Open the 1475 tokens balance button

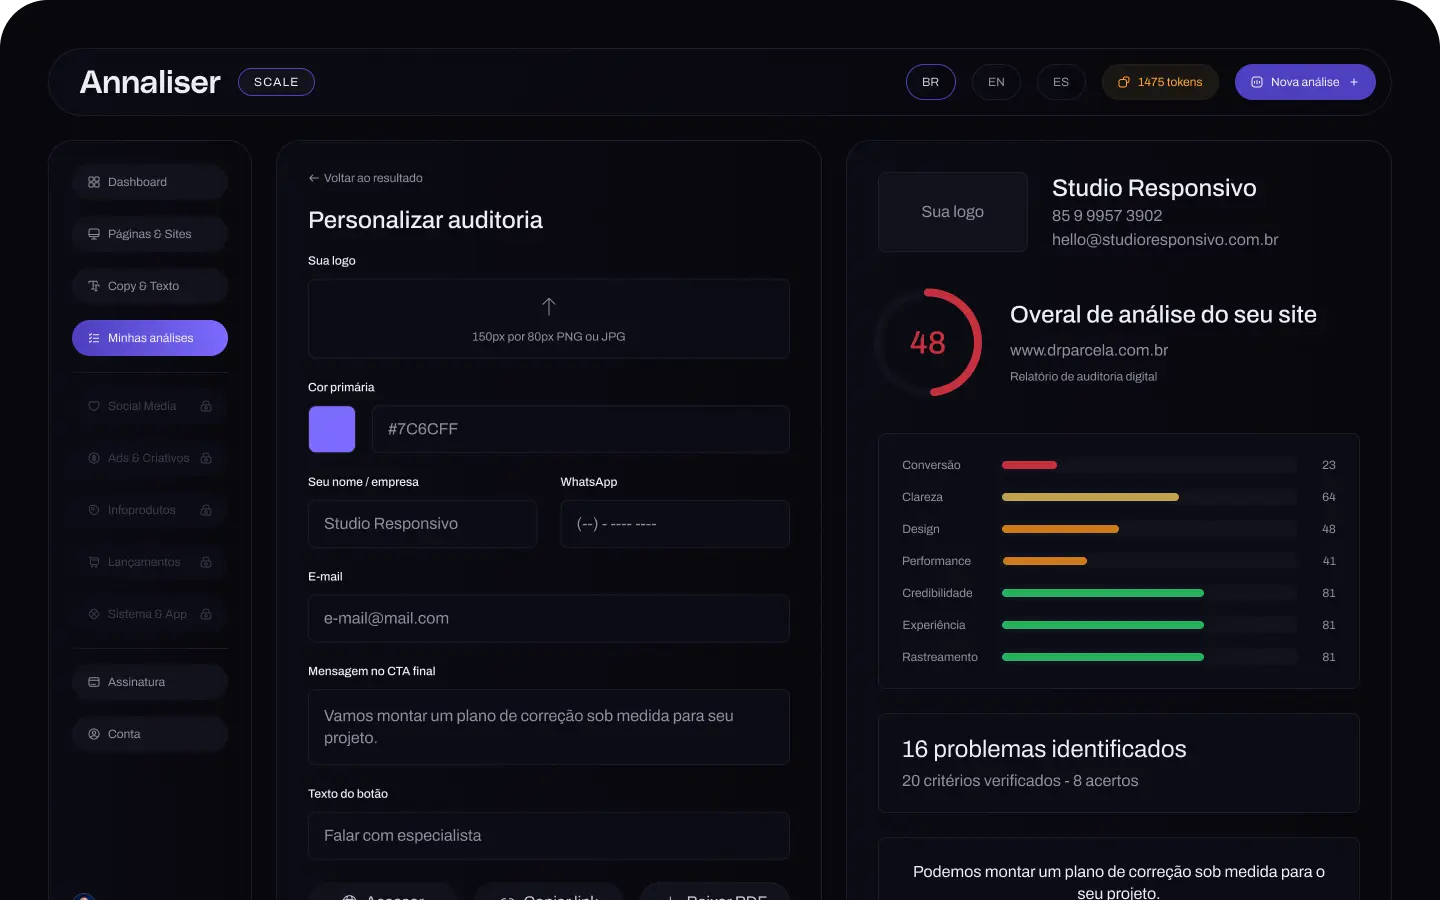point(1160,82)
